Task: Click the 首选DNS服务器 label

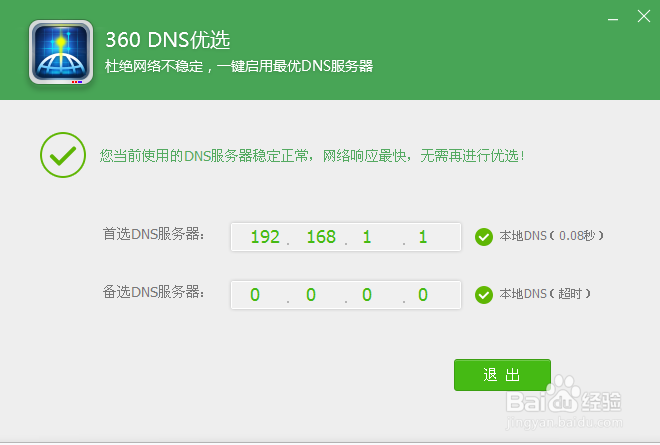Action: (x=153, y=234)
